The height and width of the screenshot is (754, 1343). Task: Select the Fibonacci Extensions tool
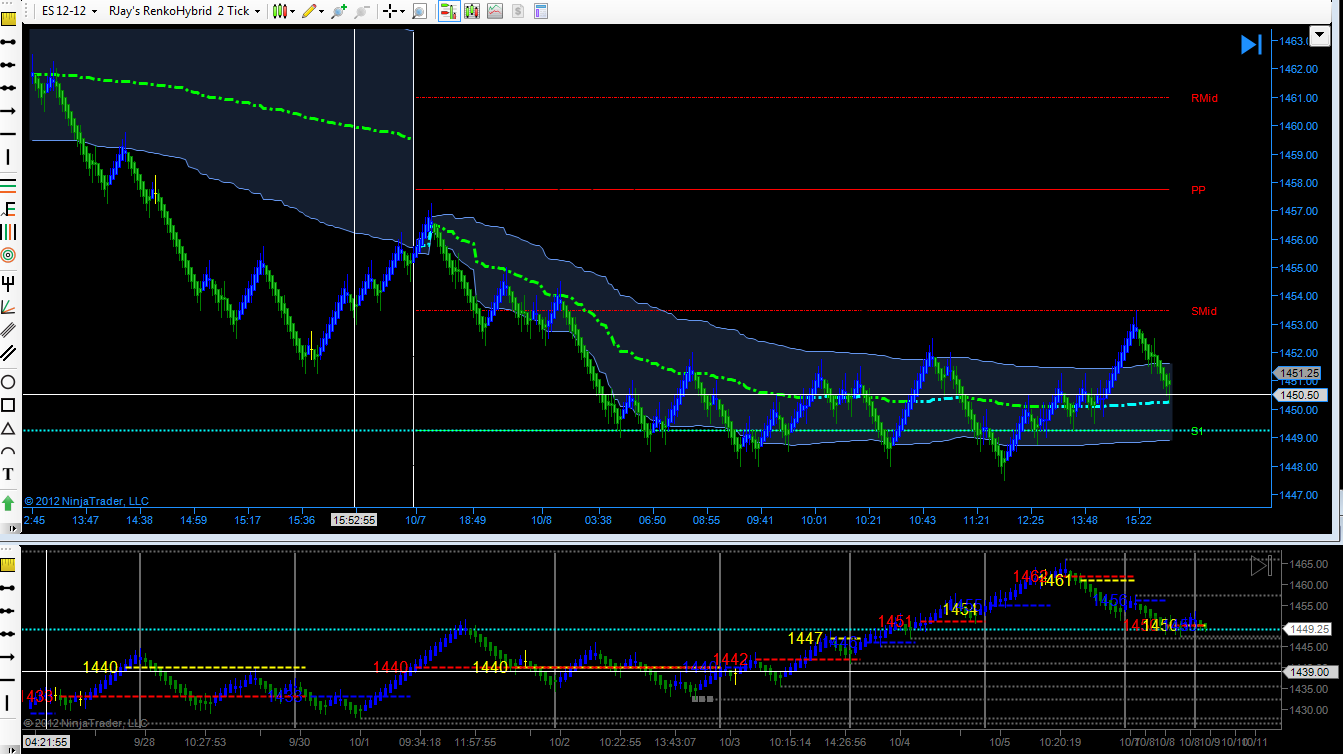[8, 208]
